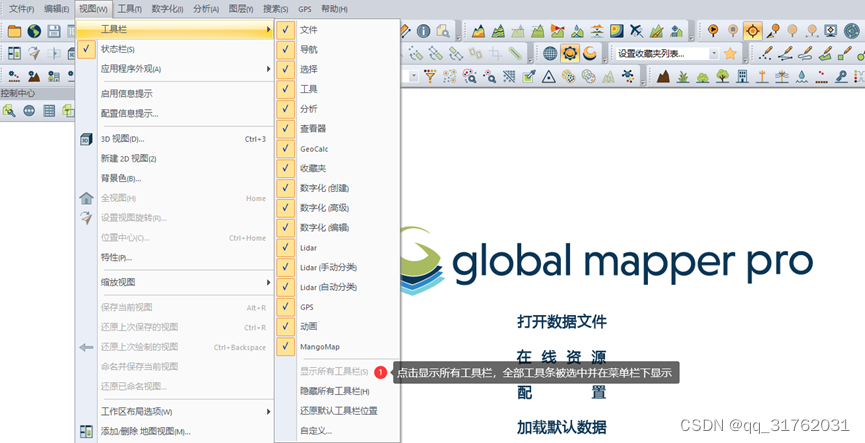Screen dimensions: 865x443
Task: Click the map layout split panel icon
Action: (x=14, y=53)
